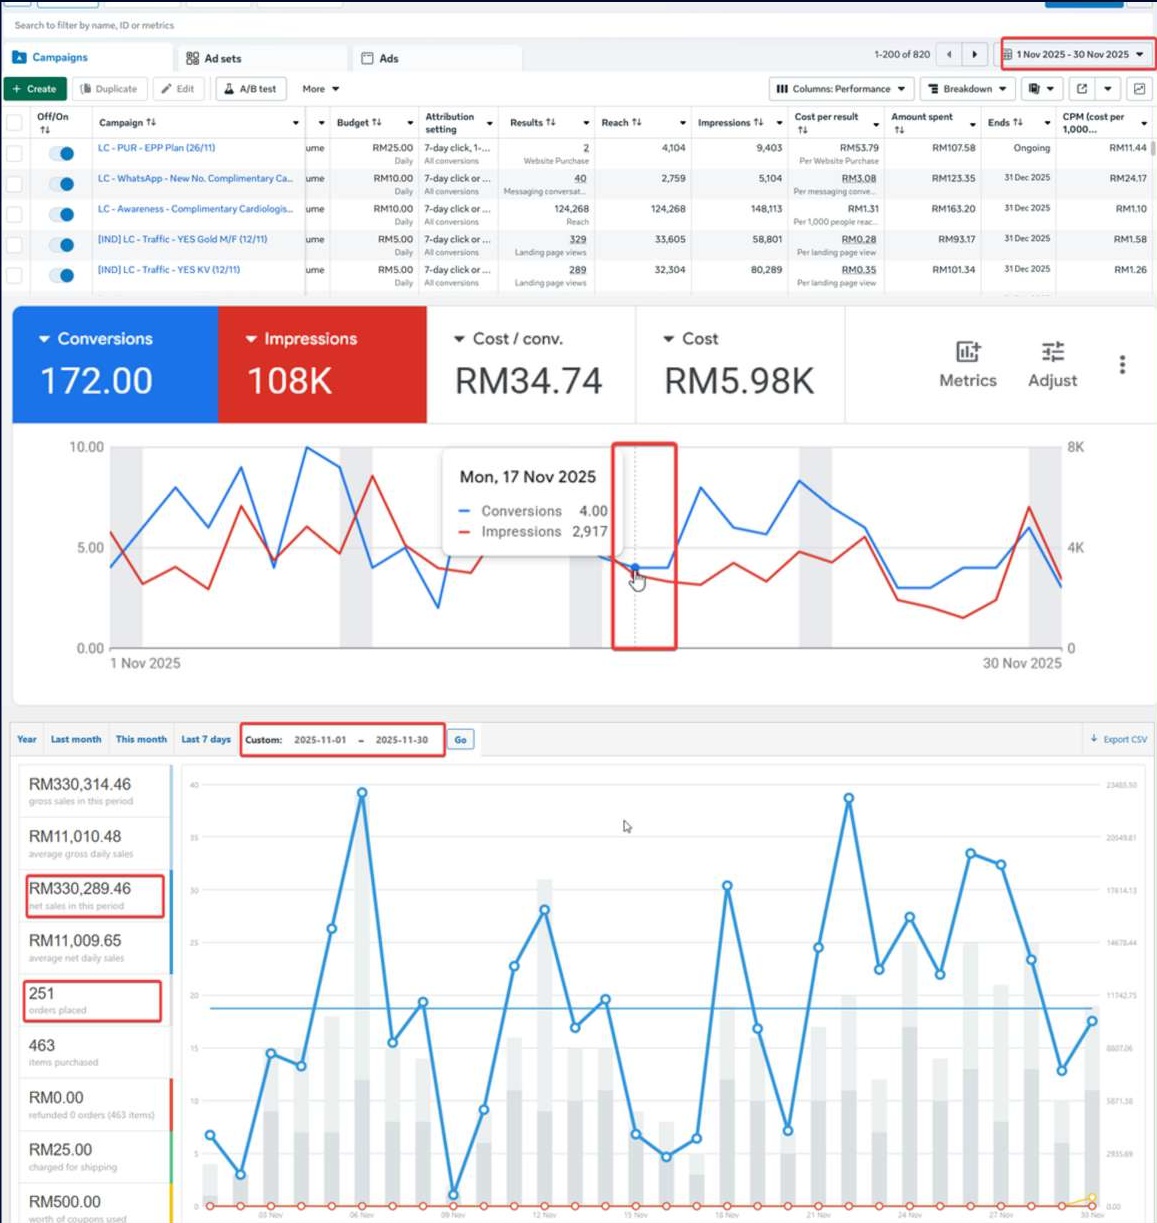Open the Impressions metric card dropdown
Screen dimensions: 1157x1223
pyautogui.click(x=251, y=339)
